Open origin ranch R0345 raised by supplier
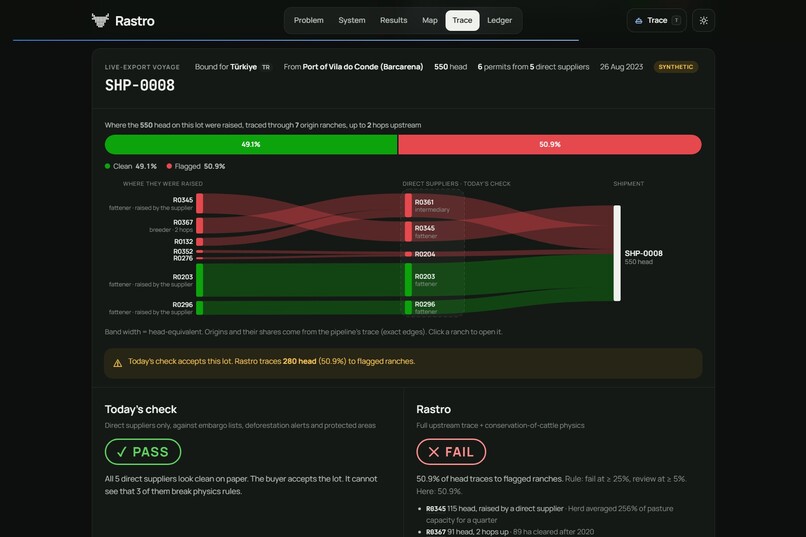The width and height of the screenshot is (806, 537). (199, 203)
